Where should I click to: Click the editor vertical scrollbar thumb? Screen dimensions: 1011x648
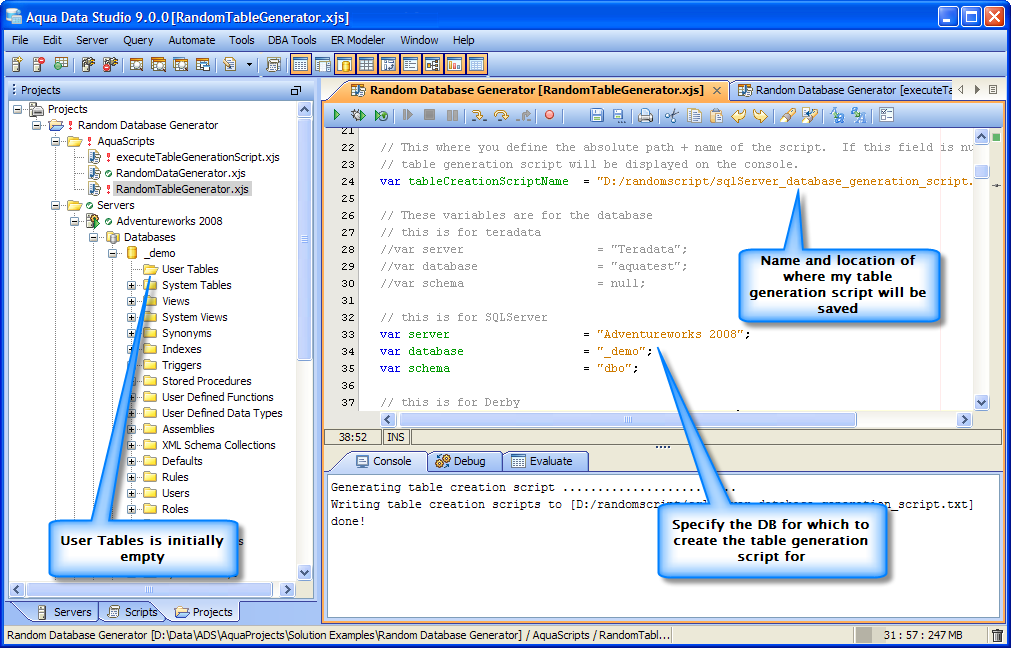(981, 171)
